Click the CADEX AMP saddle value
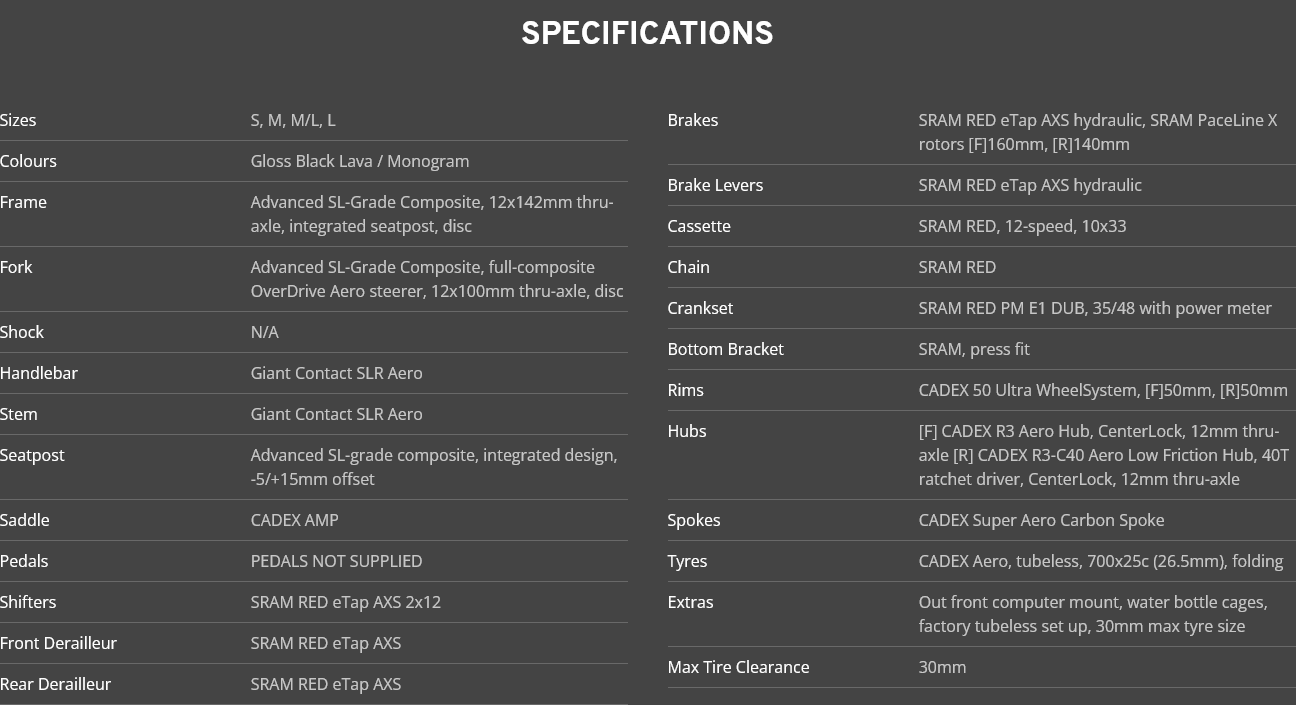The height and width of the screenshot is (705, 1296). click(x=294, y=520)
